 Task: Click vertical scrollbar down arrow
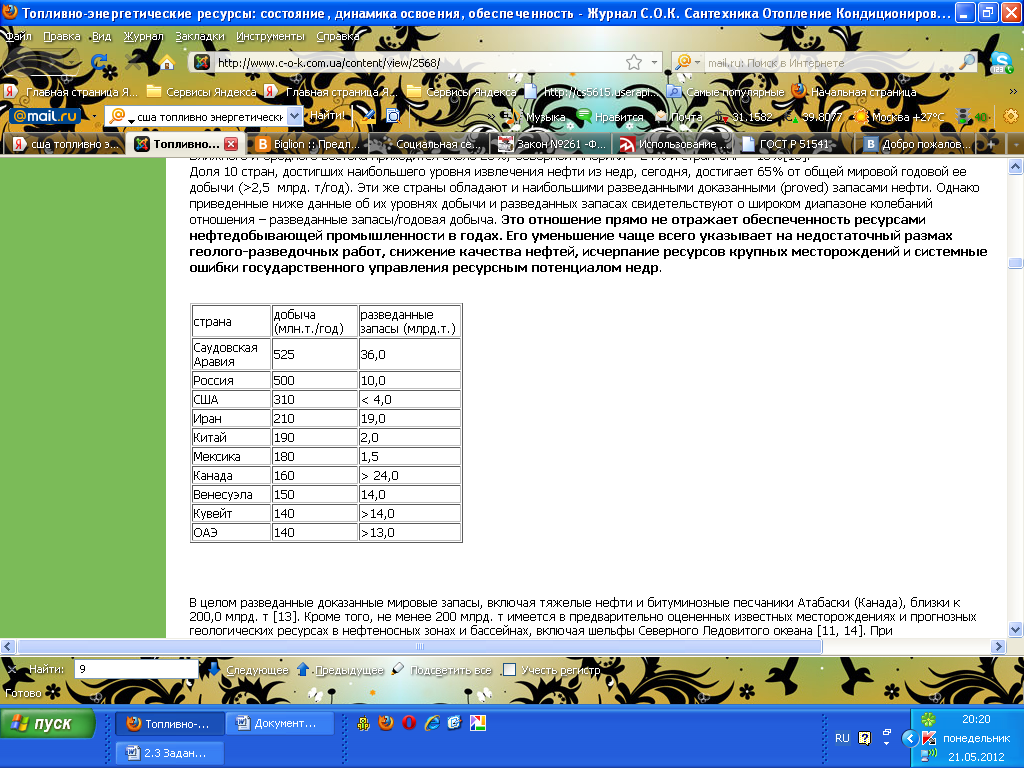pos(1016,630)
